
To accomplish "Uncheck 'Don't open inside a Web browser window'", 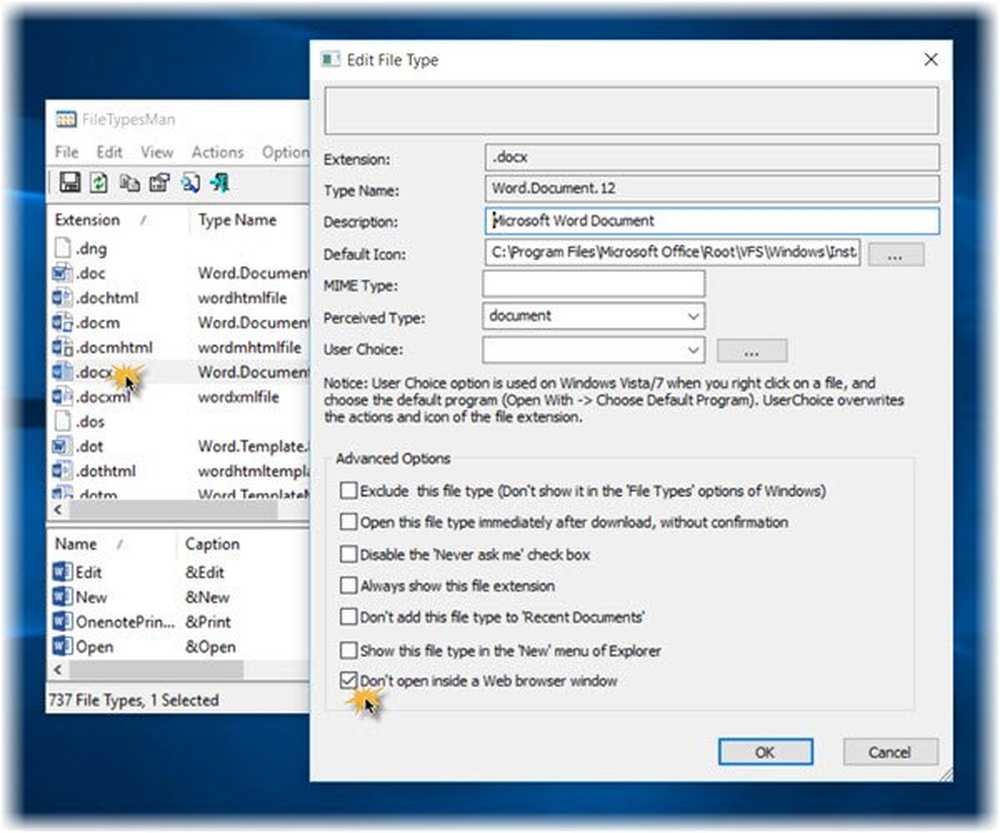I will (x=348, y=682).
